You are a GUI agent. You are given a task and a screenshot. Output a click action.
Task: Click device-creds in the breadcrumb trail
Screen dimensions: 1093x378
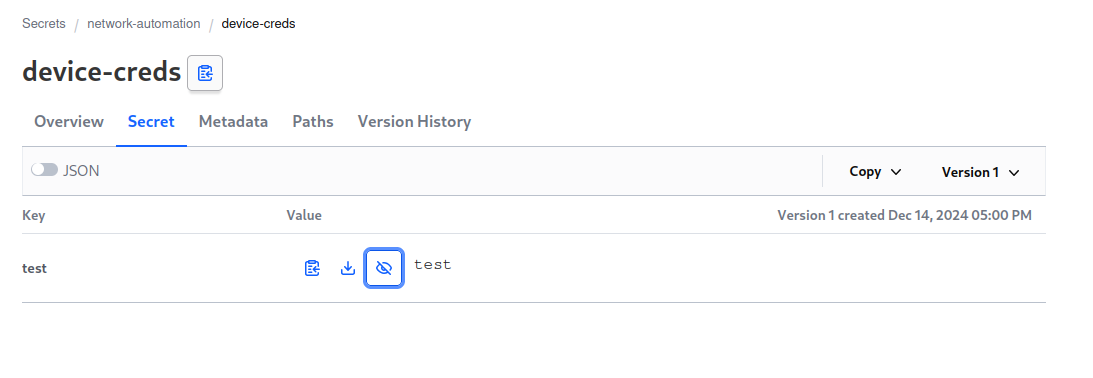pos(258,24)
